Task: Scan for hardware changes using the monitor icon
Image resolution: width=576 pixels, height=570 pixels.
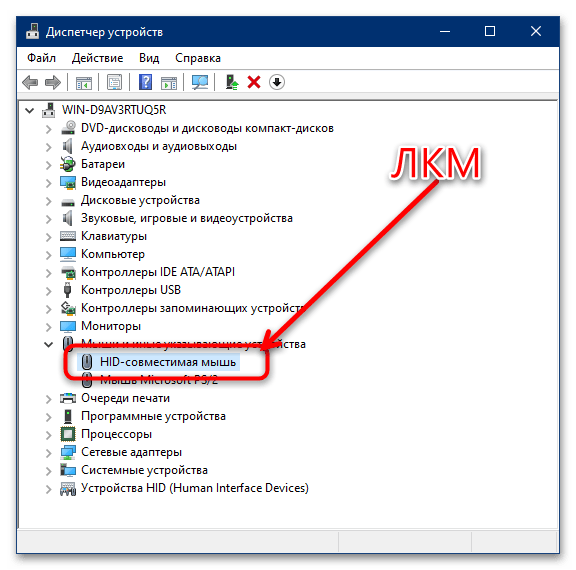Action: [200, 82]
